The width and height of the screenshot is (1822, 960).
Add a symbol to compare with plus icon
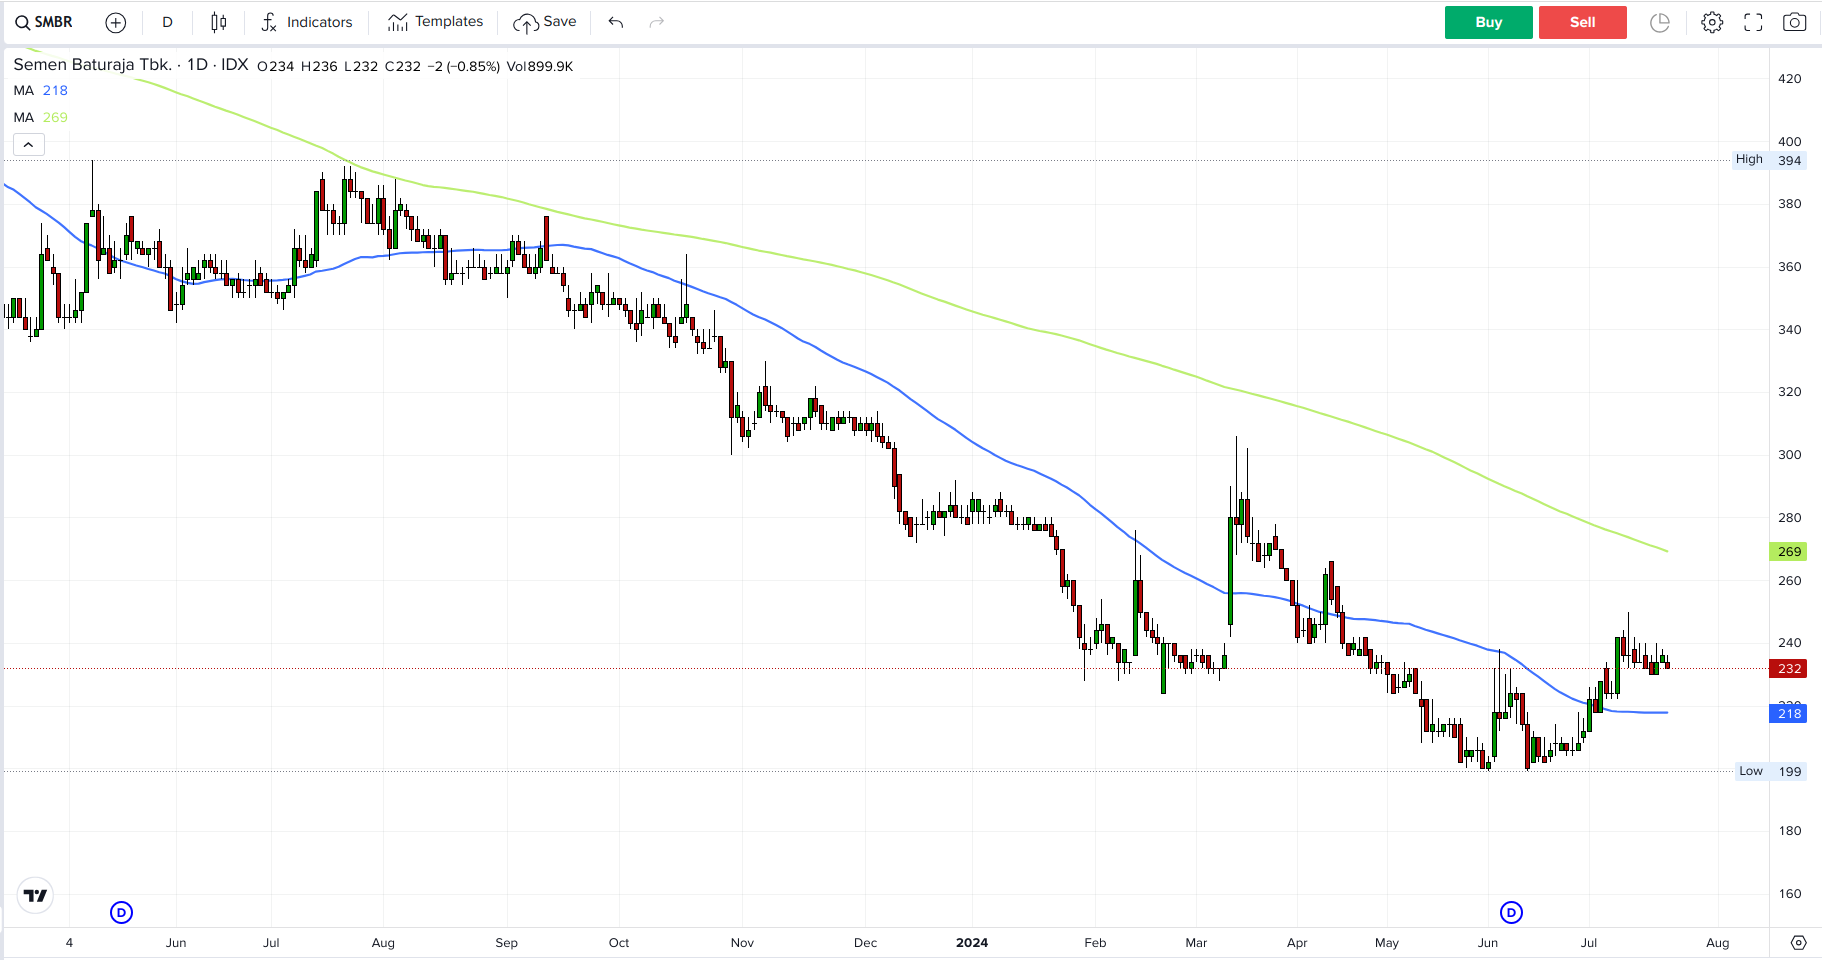click(x=116, y=22)
